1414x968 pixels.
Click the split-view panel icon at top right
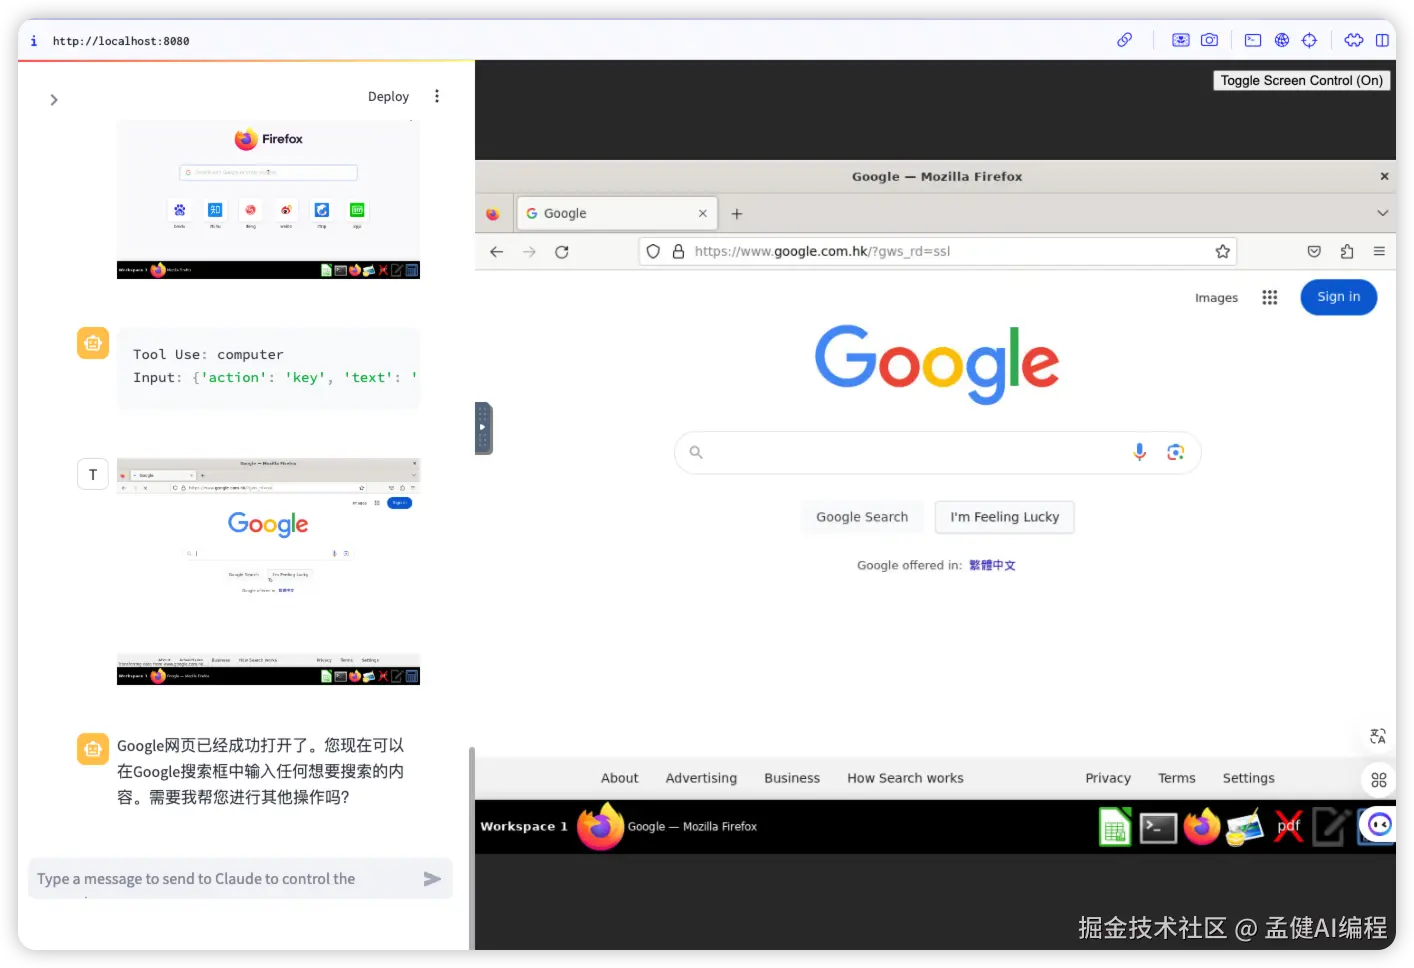tap(1383, 40)
